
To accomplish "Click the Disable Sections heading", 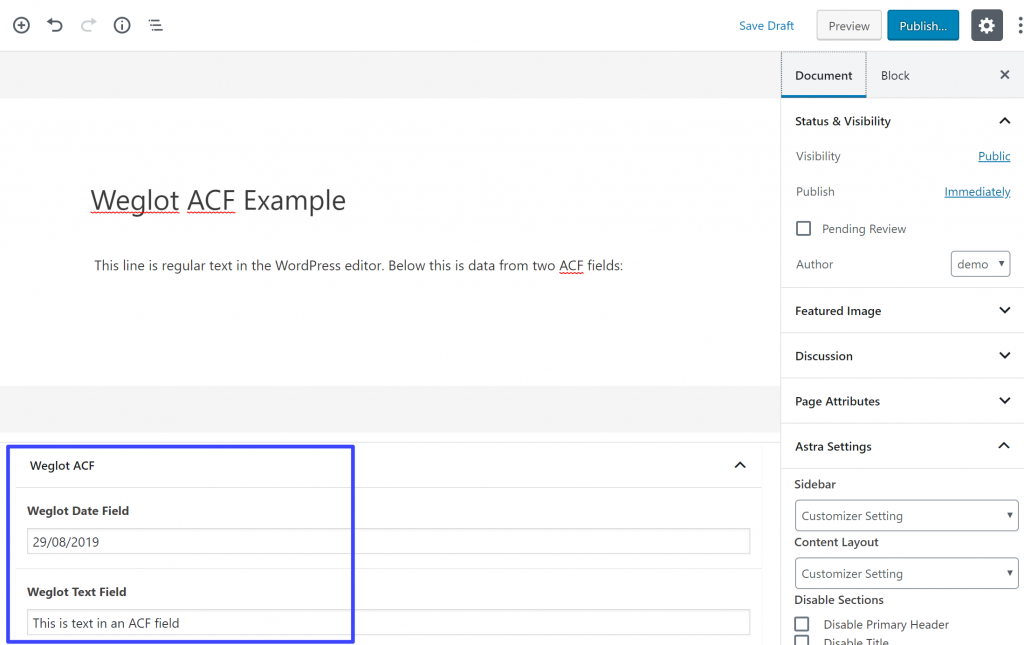I will pos(839,599).
